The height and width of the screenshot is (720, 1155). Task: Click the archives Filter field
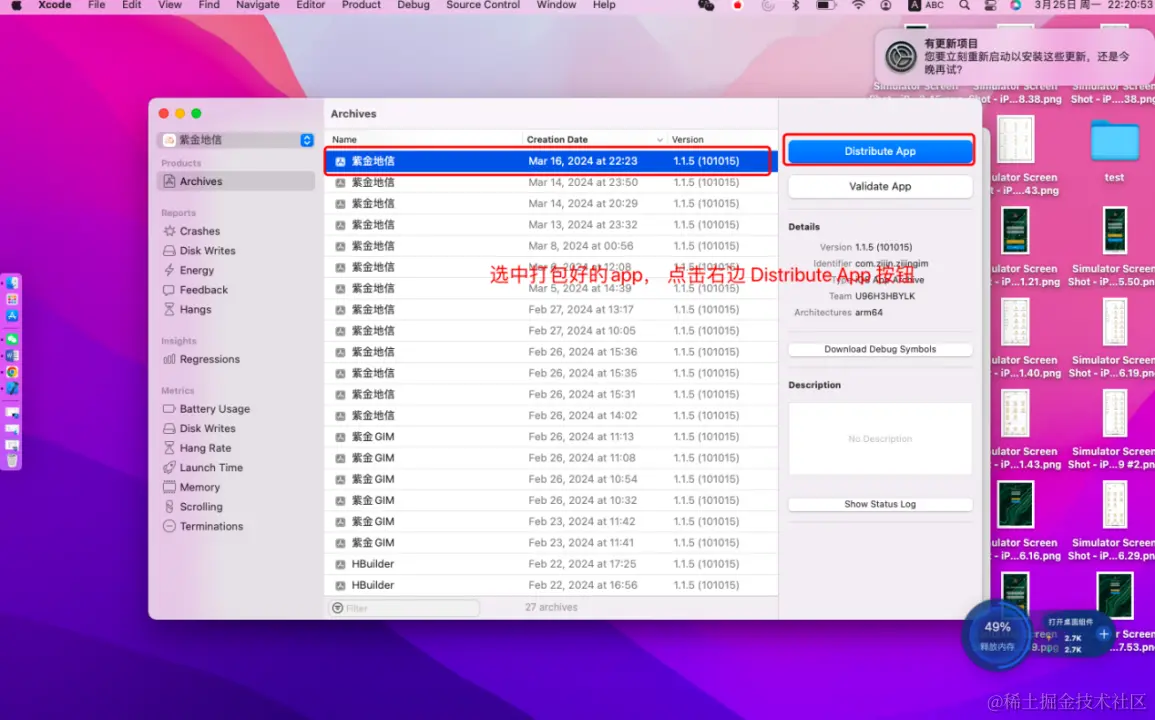coord(404,608)
